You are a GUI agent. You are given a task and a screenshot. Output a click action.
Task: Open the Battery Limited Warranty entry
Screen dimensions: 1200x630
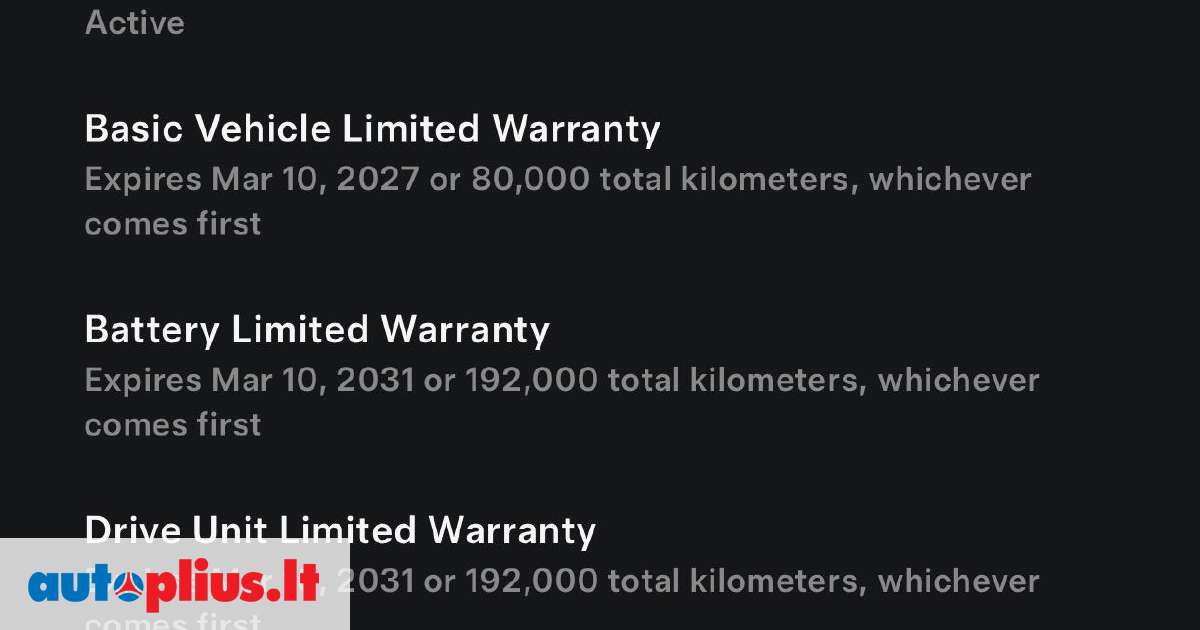pos(317,330)
